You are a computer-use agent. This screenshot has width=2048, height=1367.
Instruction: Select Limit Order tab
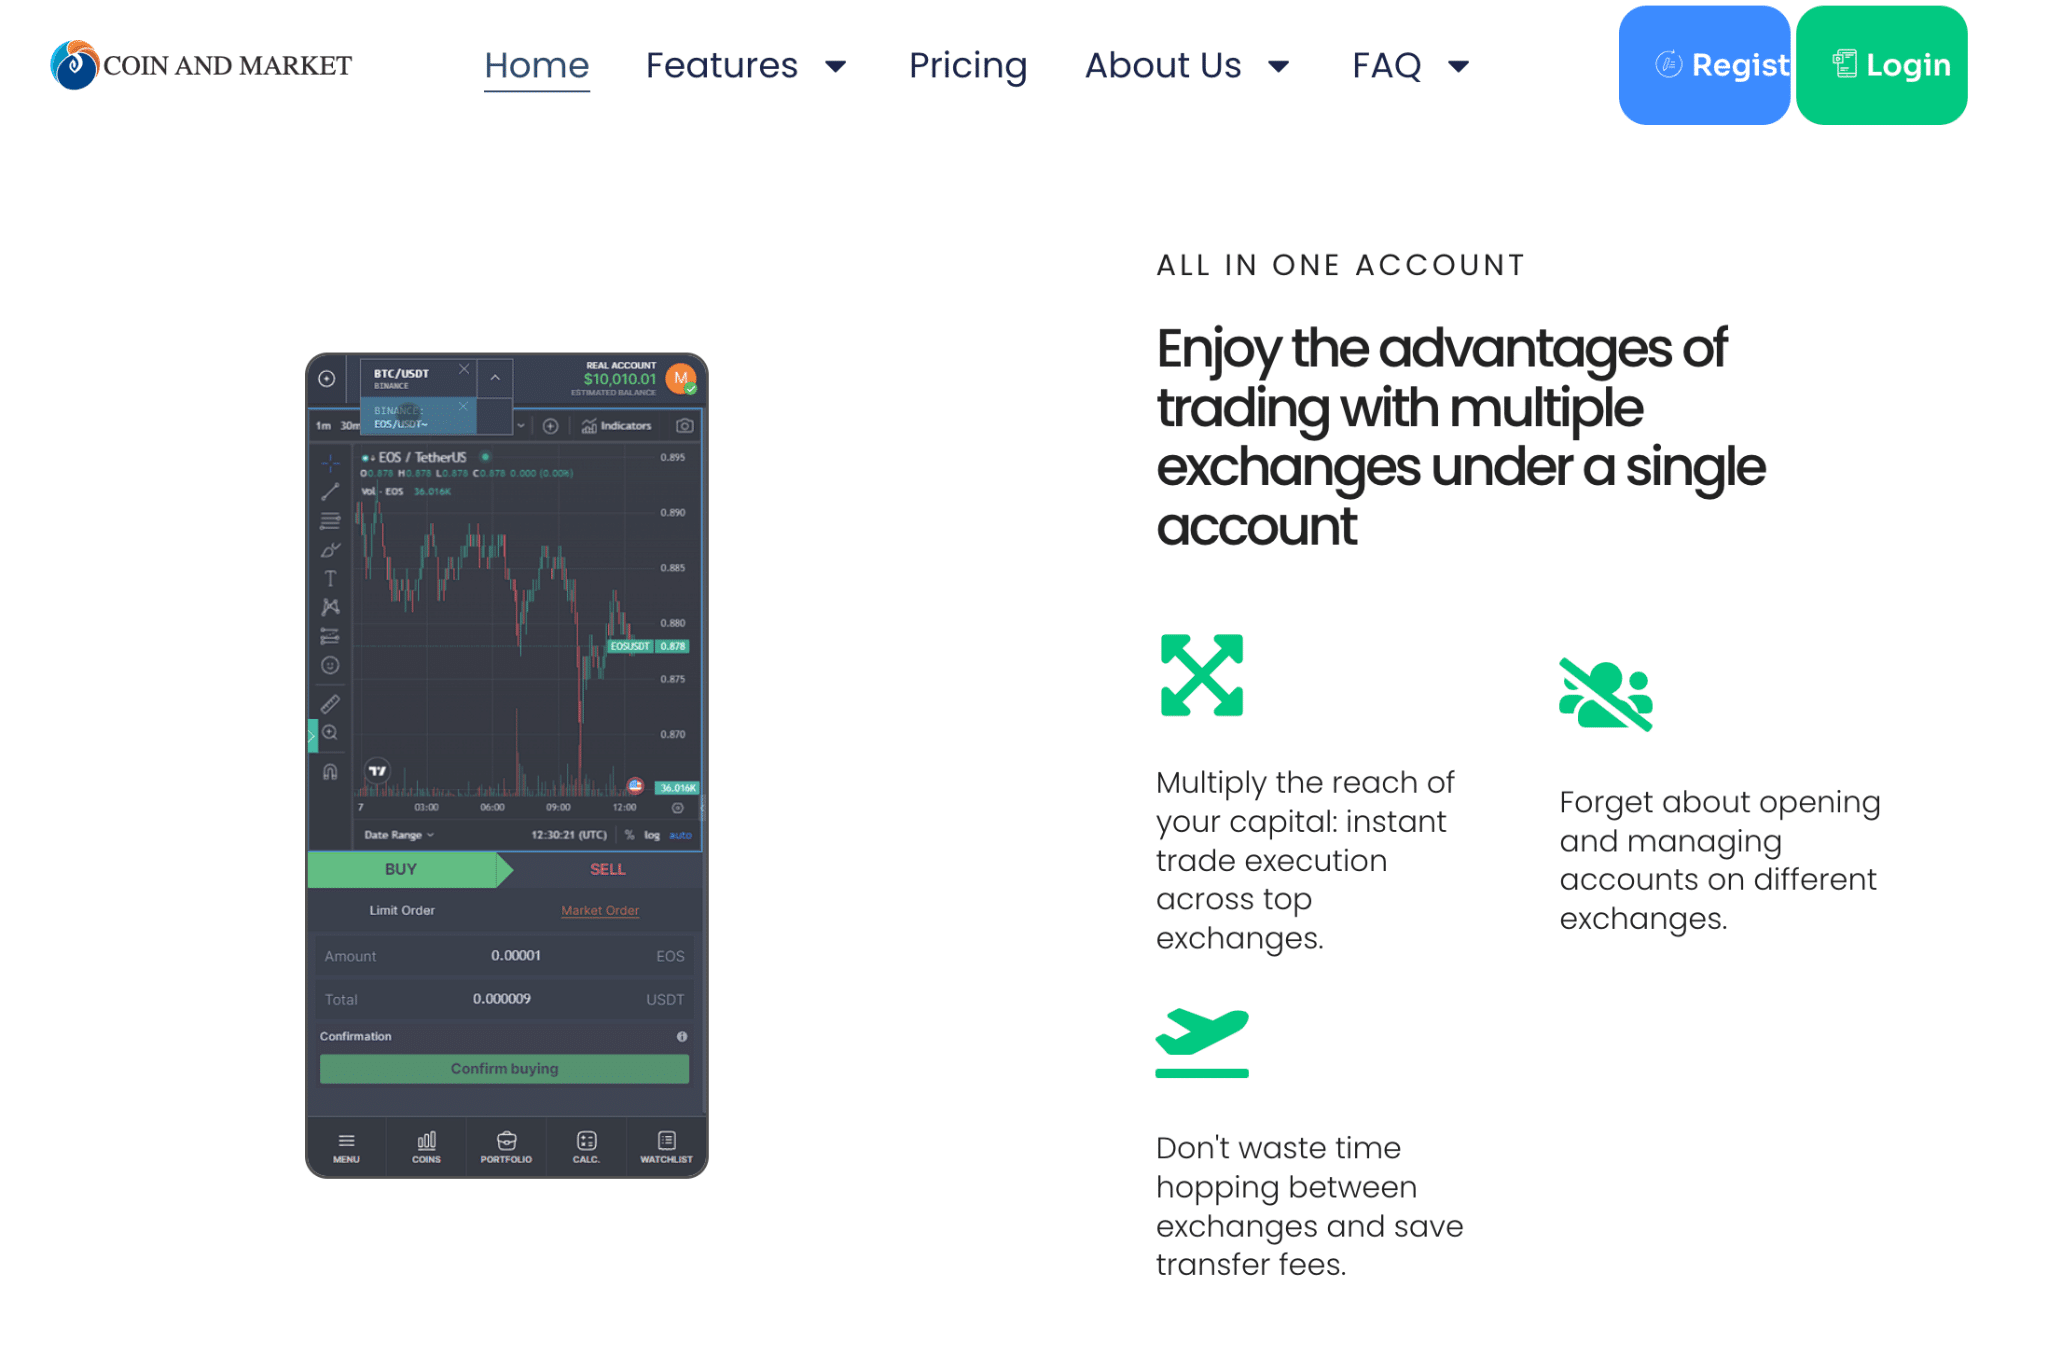401,909
